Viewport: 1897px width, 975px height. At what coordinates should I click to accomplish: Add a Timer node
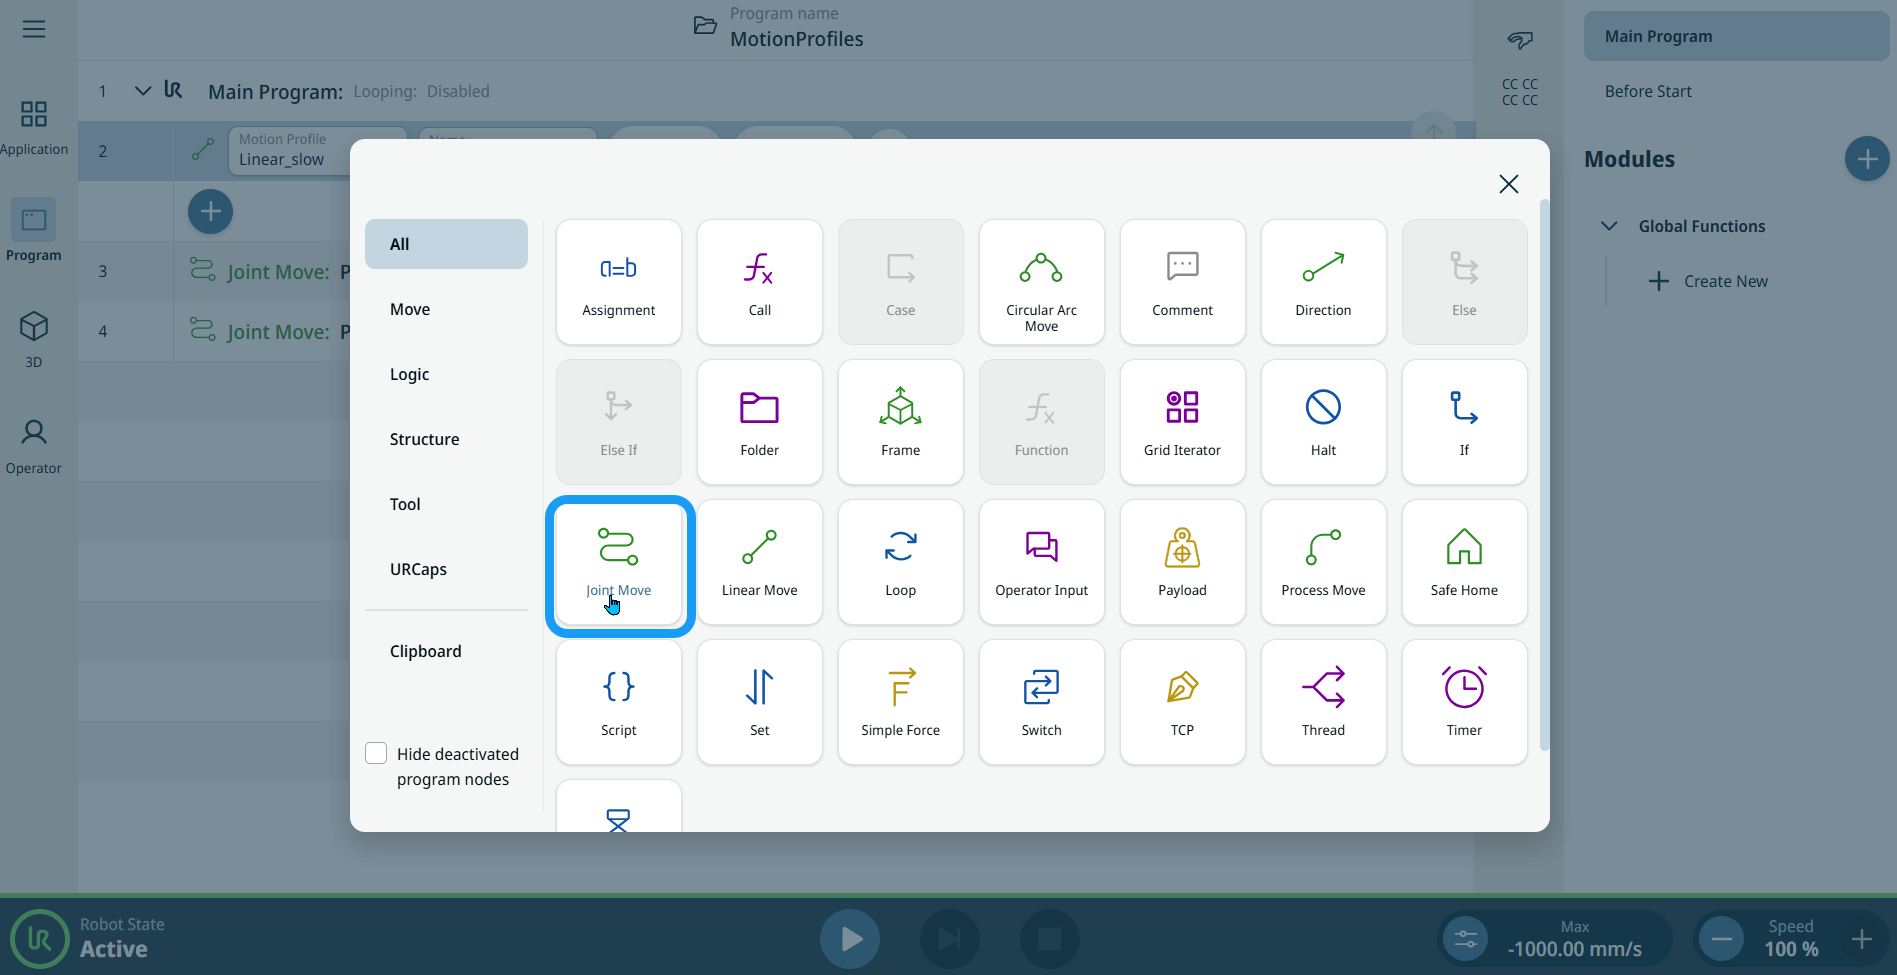1464,703
